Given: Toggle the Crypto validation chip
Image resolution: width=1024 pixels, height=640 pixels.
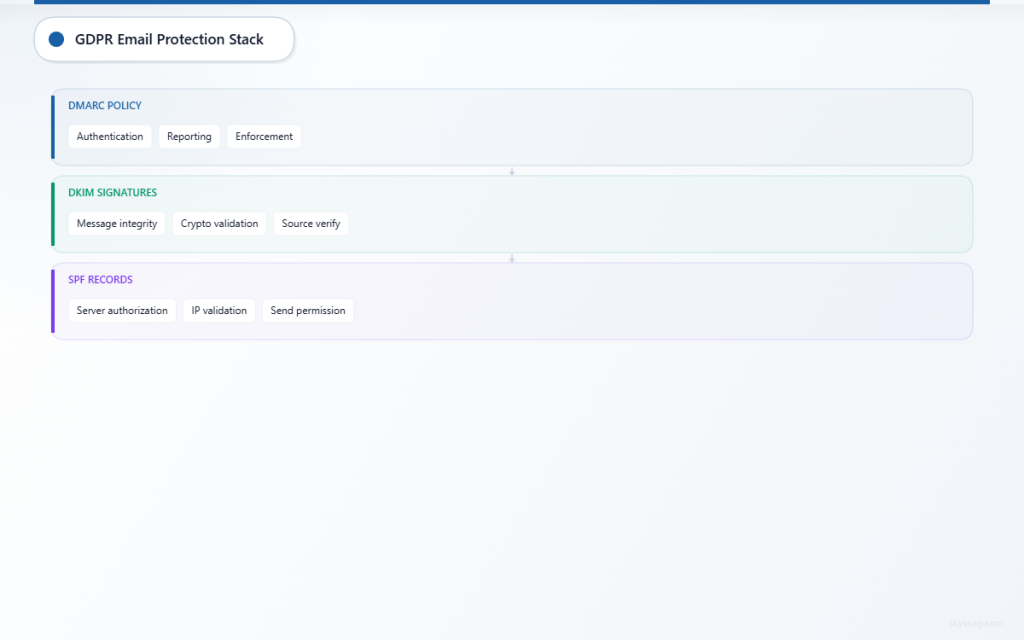Looking at the screenshot, I should point(219,223).
